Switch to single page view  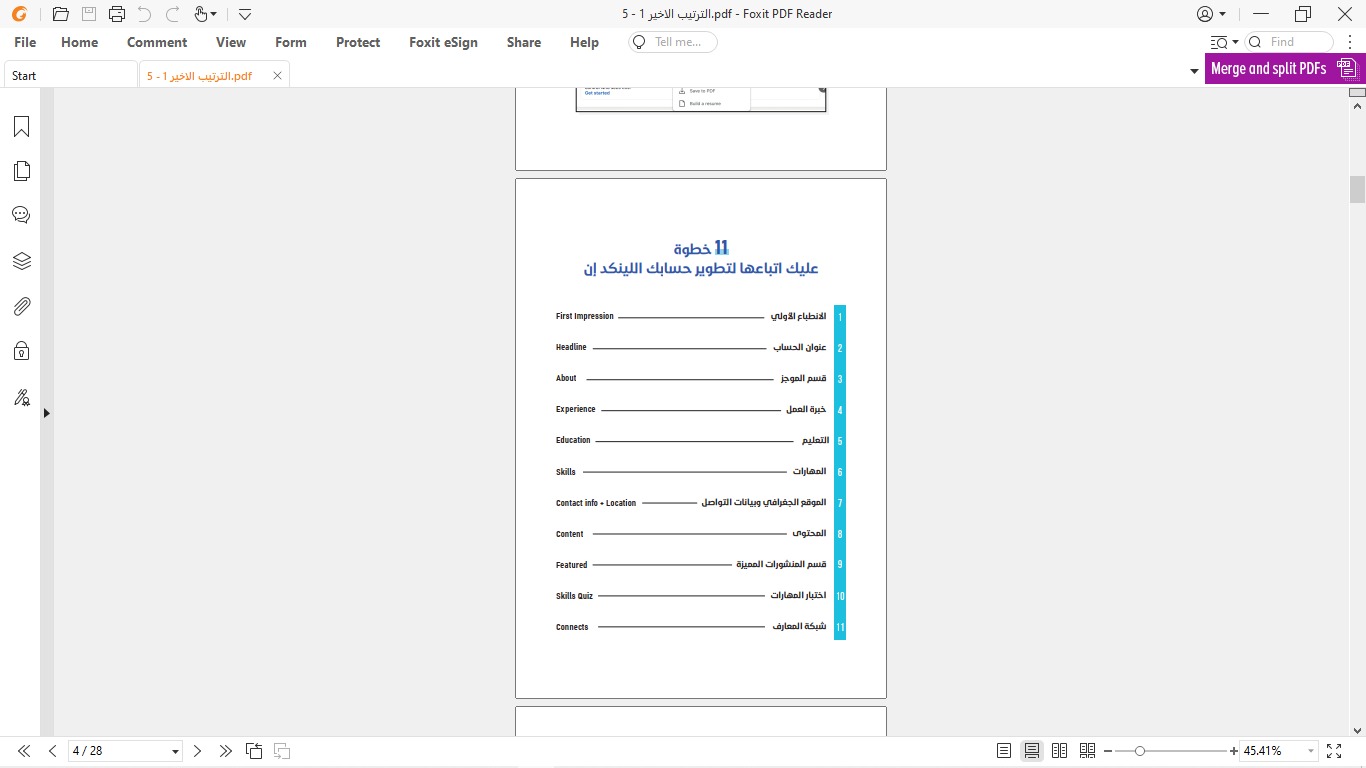click(1004, 751)
